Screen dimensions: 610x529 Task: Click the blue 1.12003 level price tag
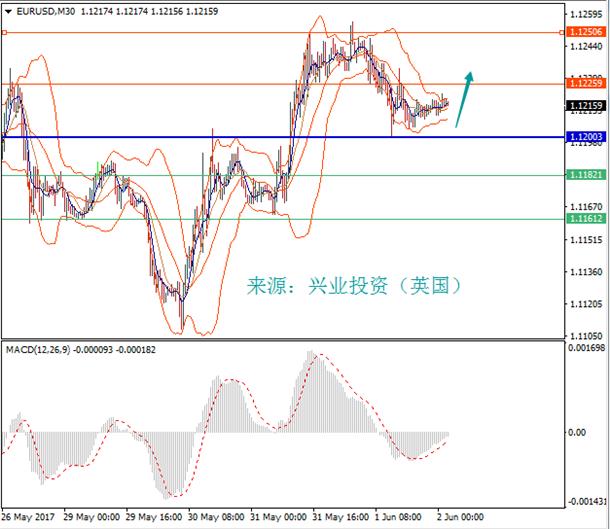586,137
